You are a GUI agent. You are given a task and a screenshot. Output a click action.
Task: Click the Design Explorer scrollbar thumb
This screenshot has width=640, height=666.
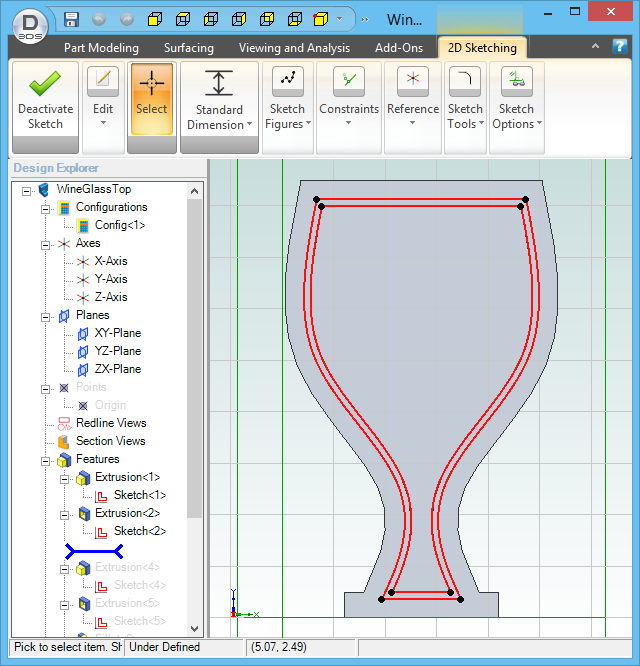point(195,358)
